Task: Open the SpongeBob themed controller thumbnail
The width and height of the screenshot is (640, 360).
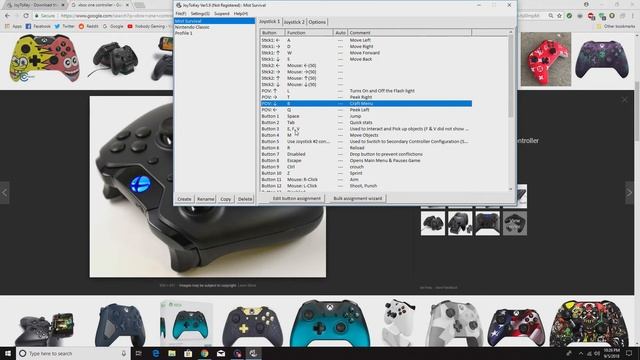Action: pos(44,58)
